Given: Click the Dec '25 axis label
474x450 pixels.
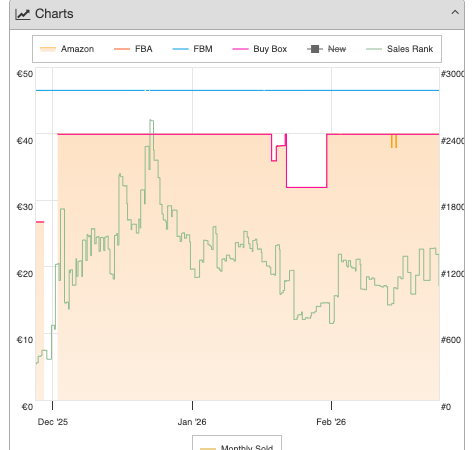Looking at the screenshot, I should [53, 422].
